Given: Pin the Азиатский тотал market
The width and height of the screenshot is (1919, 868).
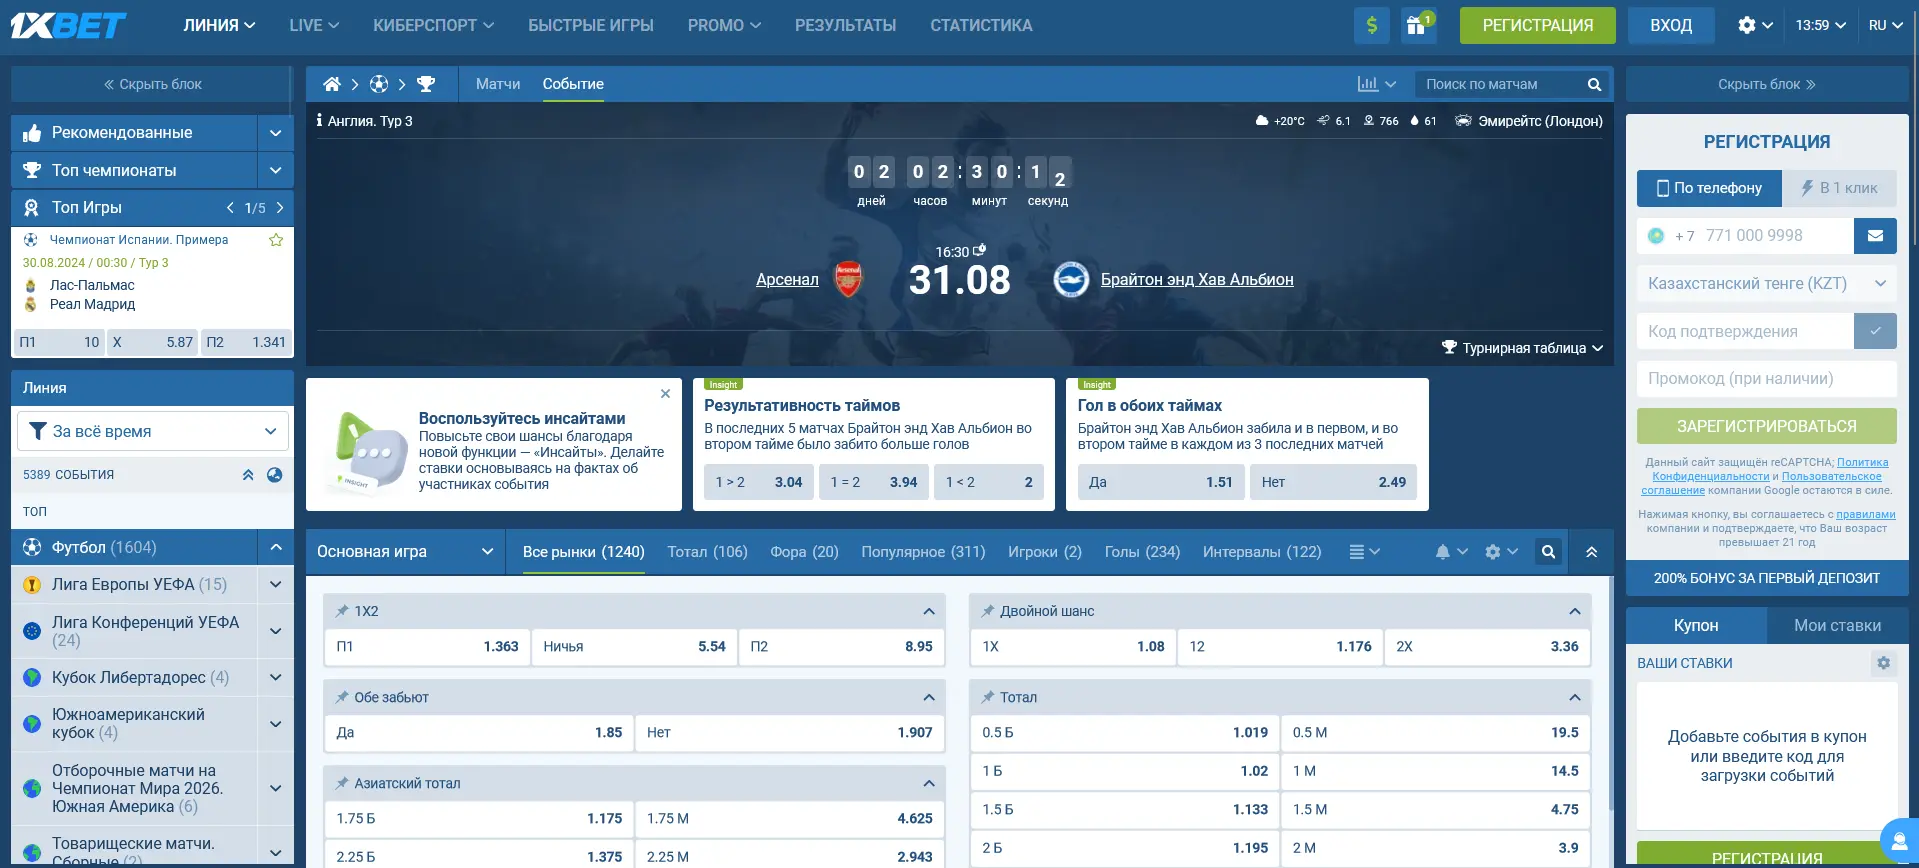Looking at the screenshot, I should pos(342,783).
